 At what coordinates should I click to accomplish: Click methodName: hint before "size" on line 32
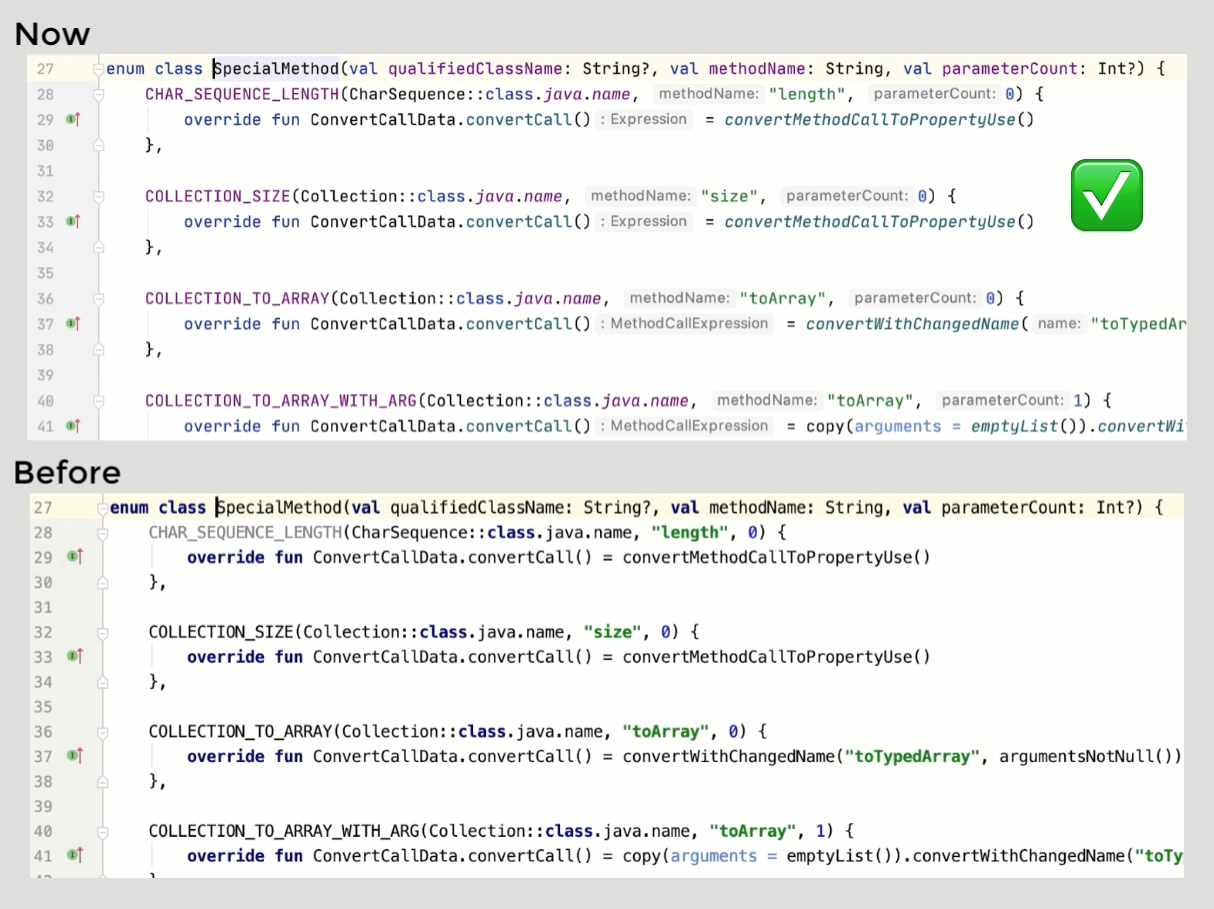pyautogui.click(x=641, y=196)
